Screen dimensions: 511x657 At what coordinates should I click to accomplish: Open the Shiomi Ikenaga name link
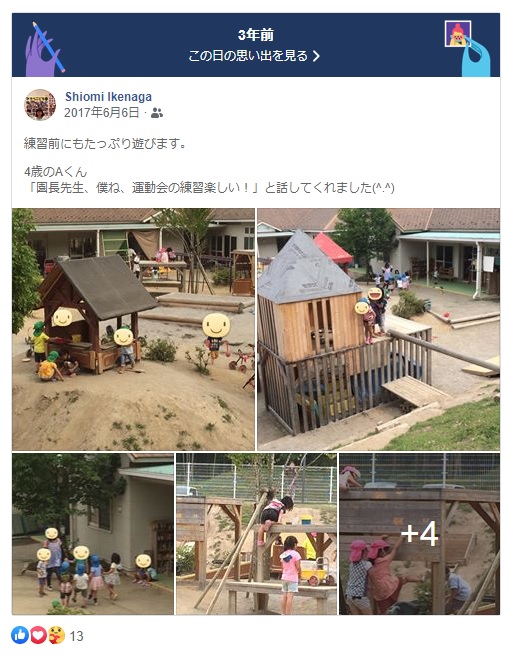tap(108, 97)
